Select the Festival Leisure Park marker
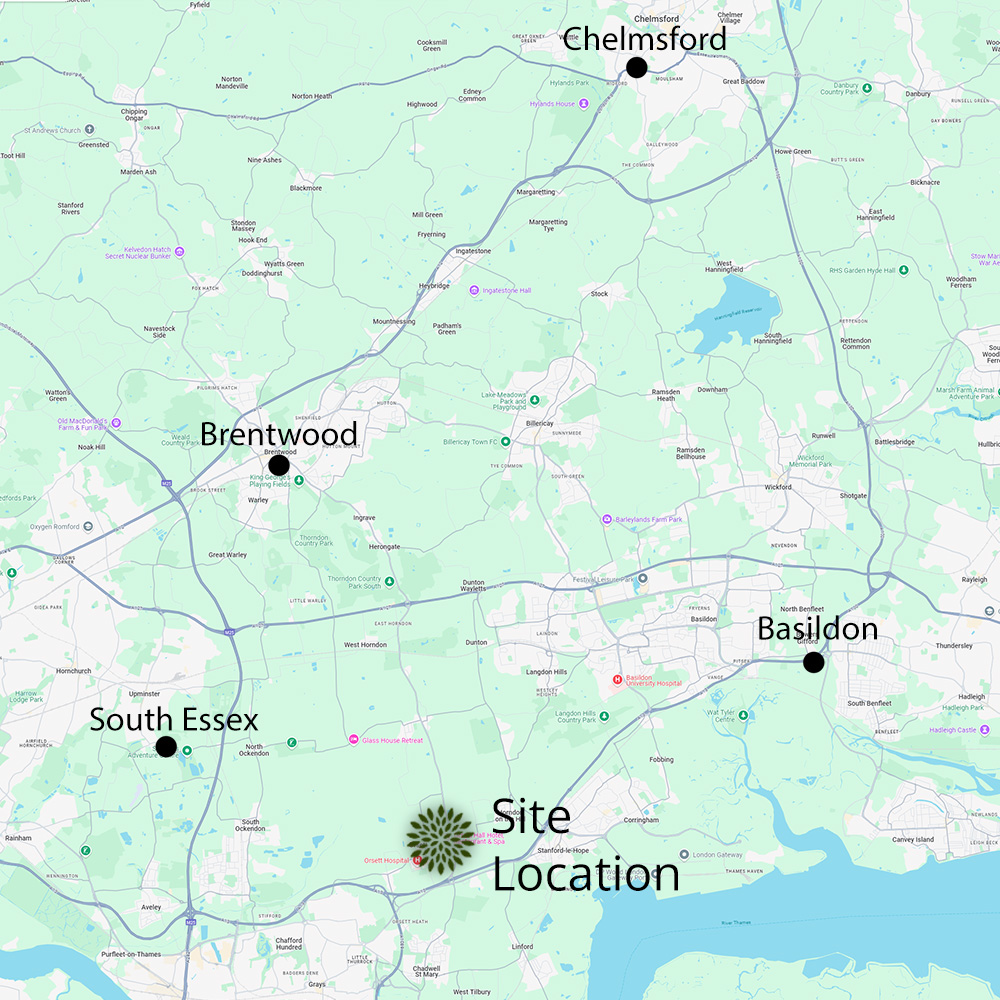This screenshot has width=1000, height=1000. 643,578
